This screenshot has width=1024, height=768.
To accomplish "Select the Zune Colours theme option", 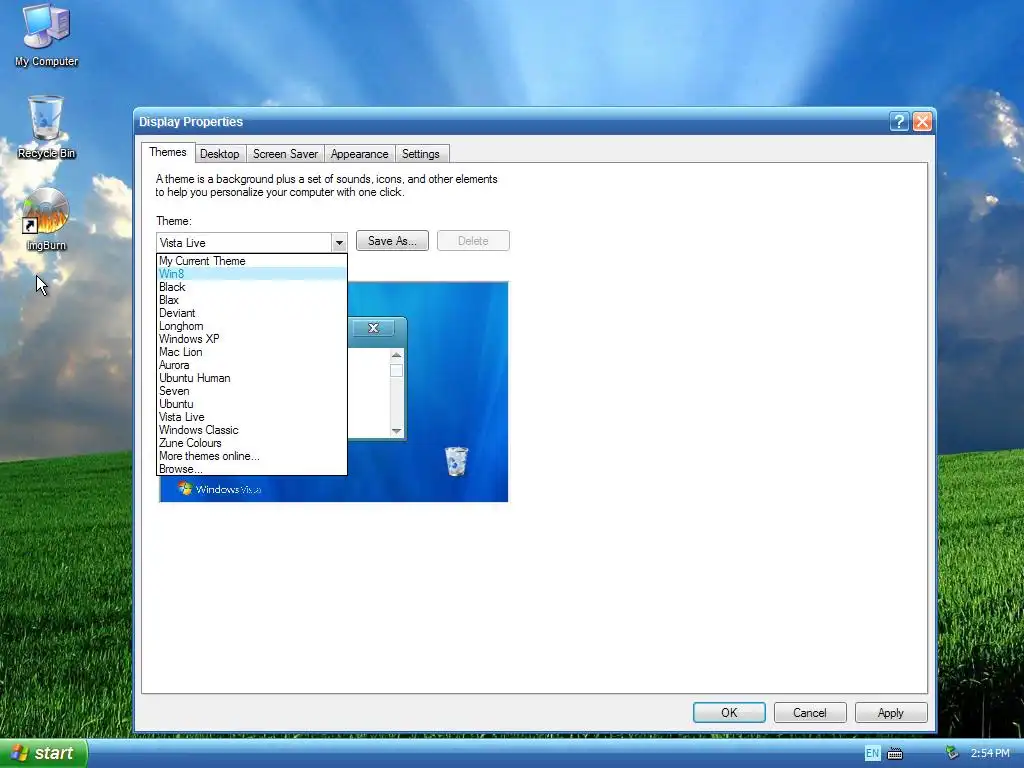I will (x=251, y=443).
